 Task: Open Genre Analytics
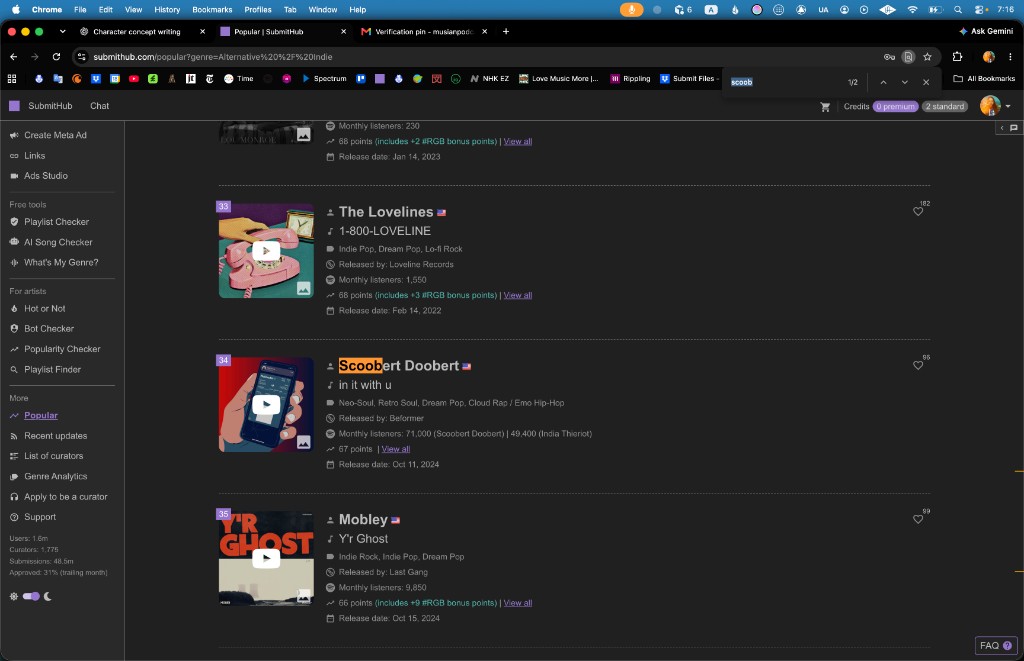click(x=56, y=476)
